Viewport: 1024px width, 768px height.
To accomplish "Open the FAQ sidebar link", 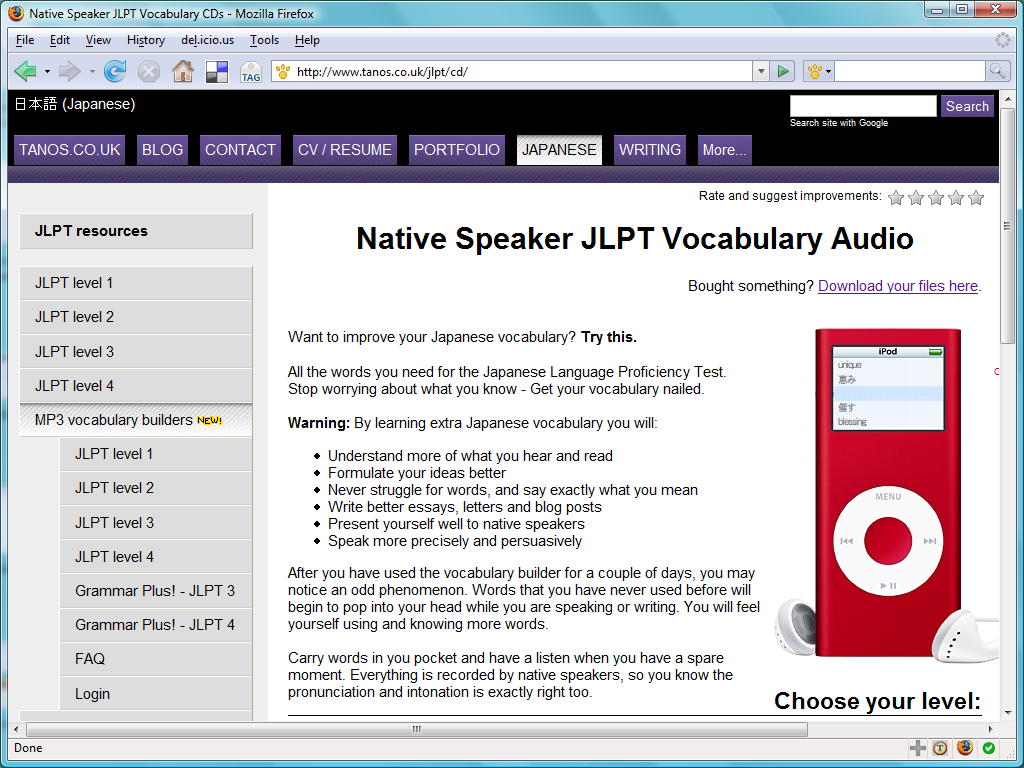I will (x=156, y=659).
